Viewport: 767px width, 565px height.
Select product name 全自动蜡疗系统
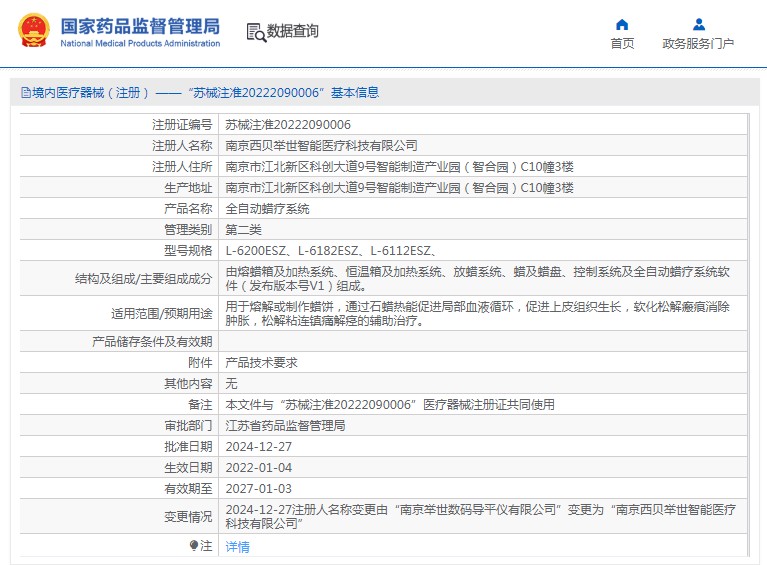coord(267,209)
